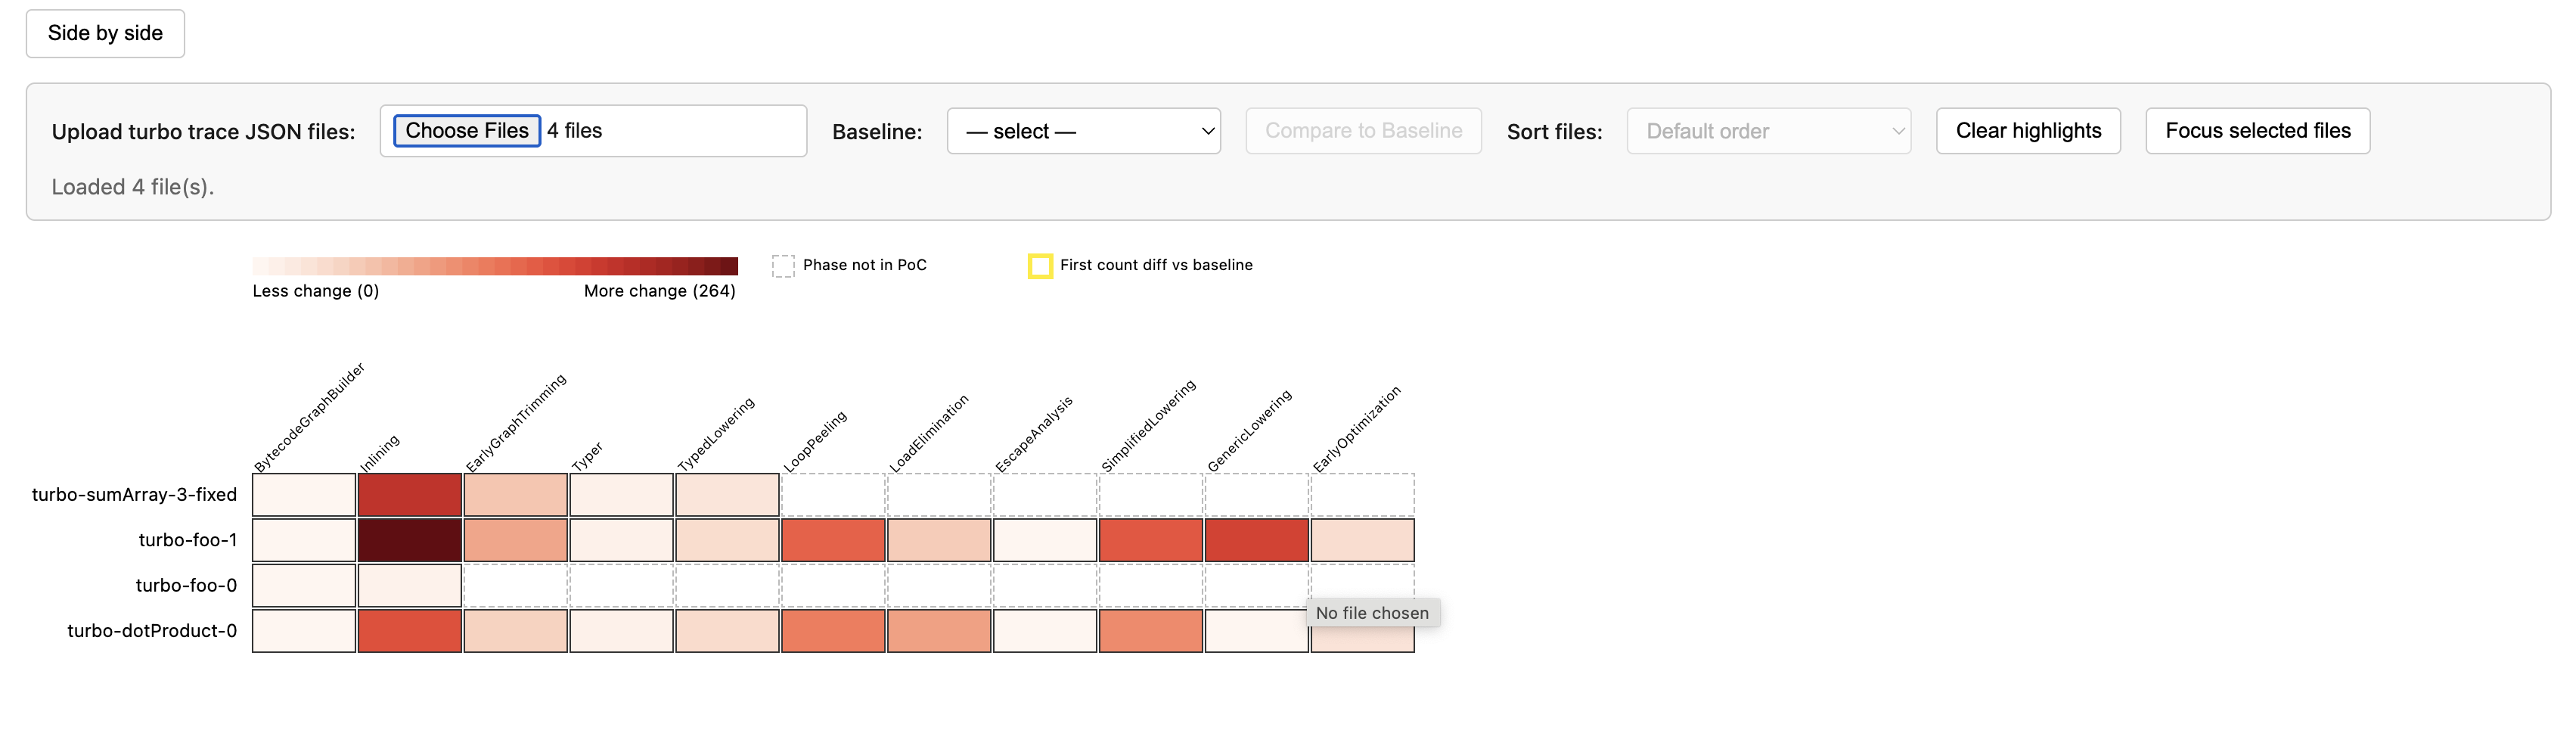This screenshot has width=2576, height=749.
Task: Click Inlining cell for turbo-sumArray-3-fixed
Action: pos(410,495)
